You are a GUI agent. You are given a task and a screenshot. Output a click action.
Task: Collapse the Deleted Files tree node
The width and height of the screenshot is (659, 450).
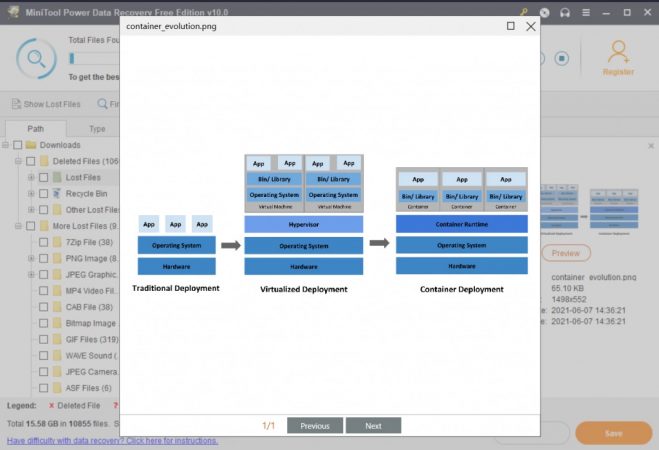[x=18, y=161]
